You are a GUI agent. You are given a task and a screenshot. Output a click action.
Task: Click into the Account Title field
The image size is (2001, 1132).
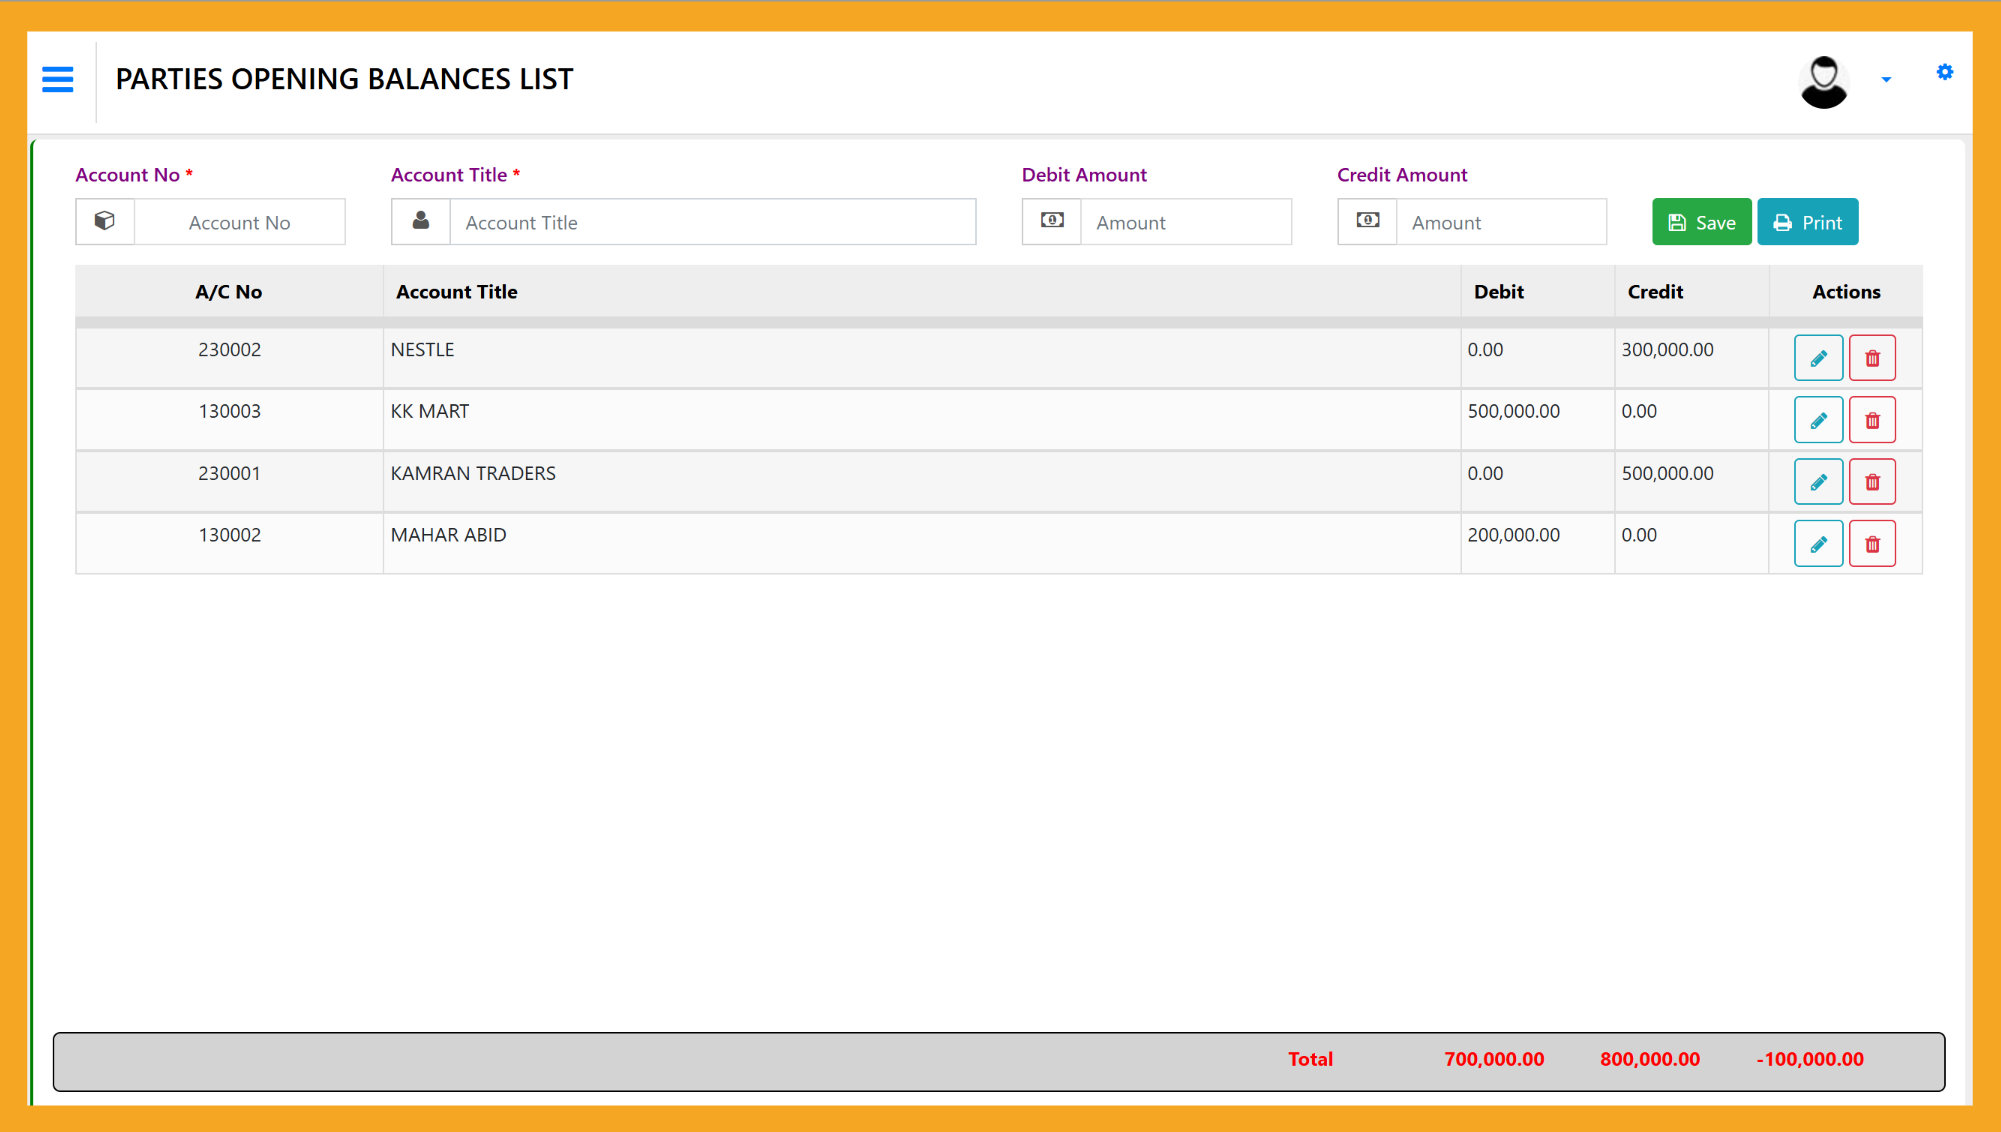click(x=712, y=222)
